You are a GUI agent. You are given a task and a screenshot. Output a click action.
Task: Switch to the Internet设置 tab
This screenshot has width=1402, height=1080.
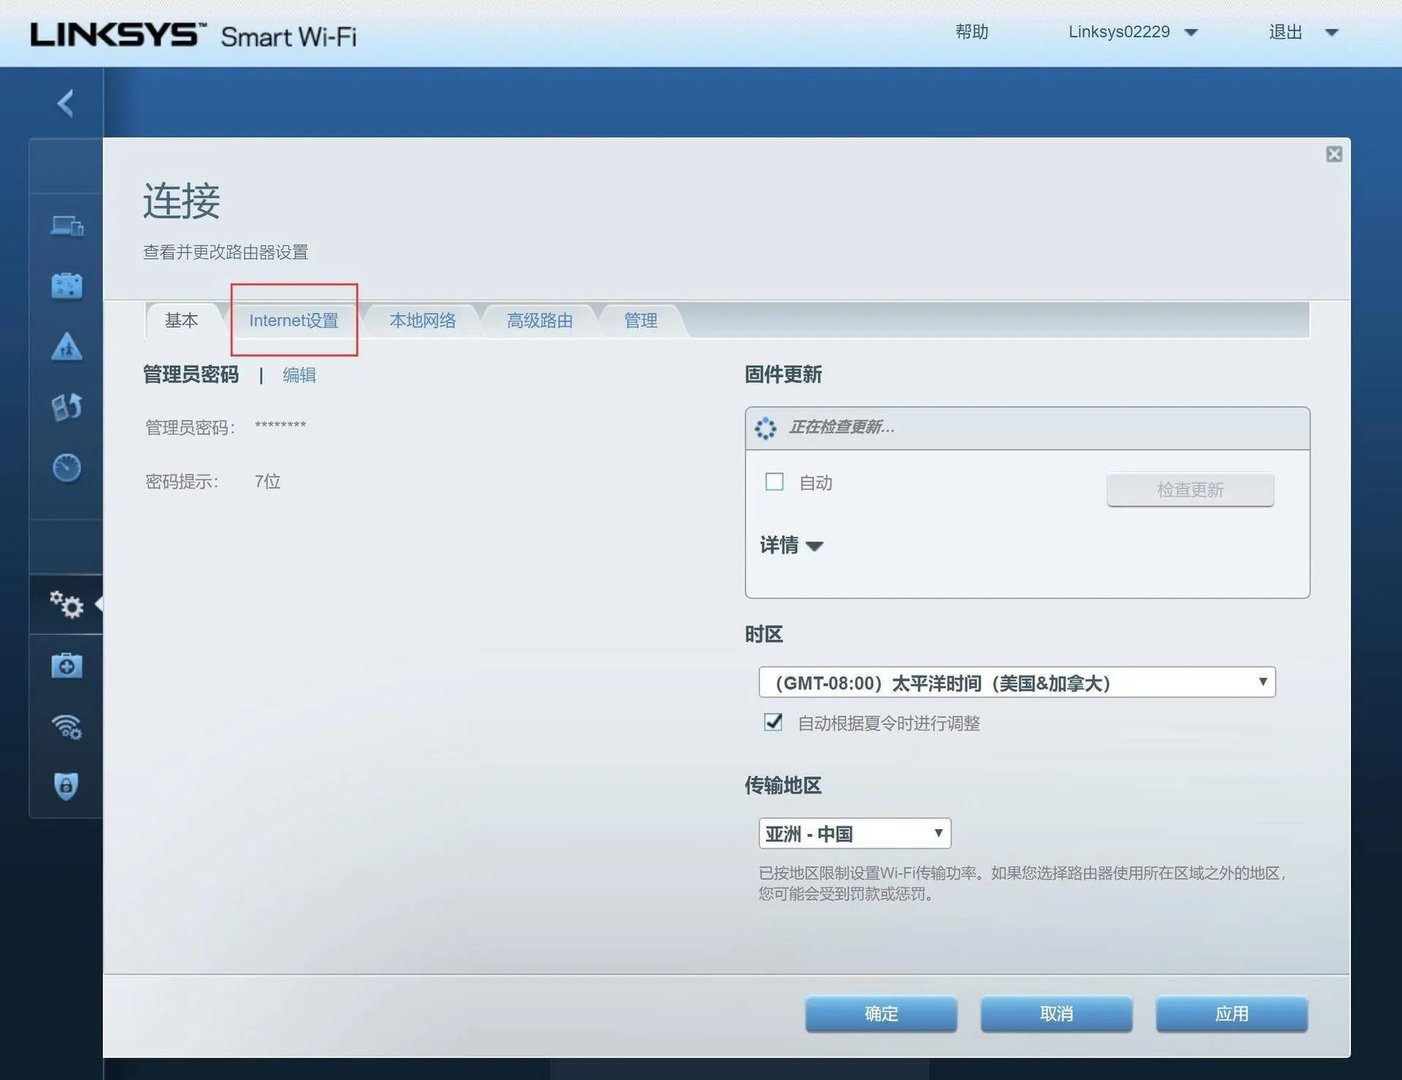coord(293,320)
